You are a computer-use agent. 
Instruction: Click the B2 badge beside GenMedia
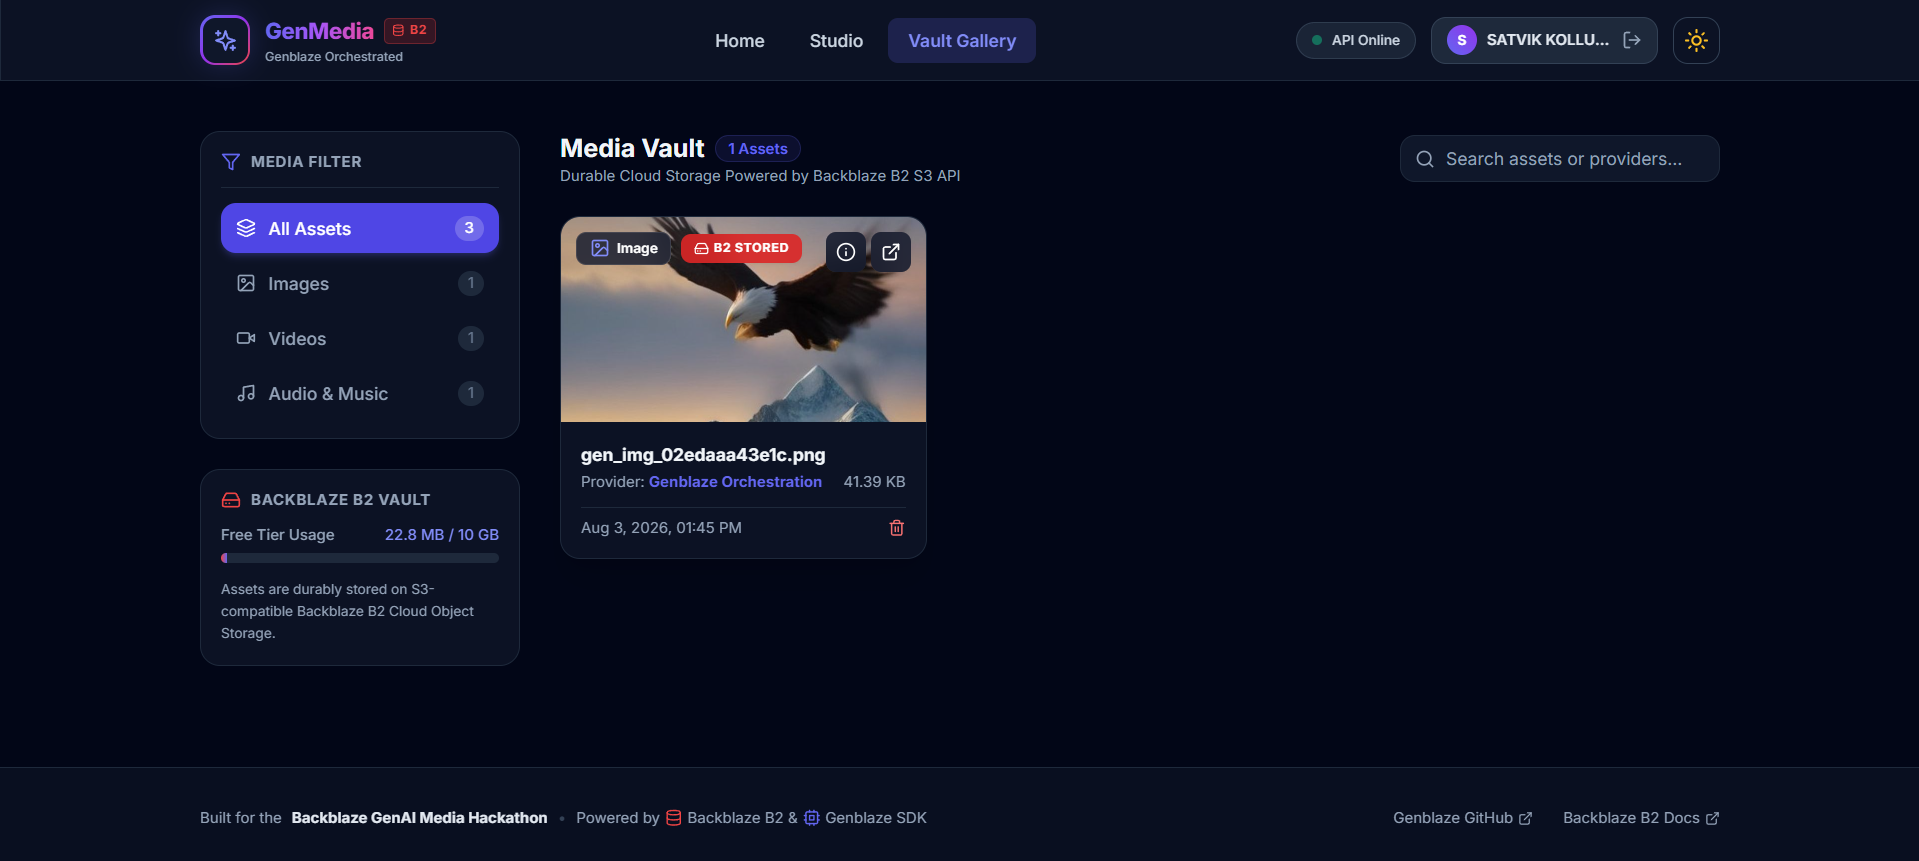pyautogui.click(x=410, y=30)
